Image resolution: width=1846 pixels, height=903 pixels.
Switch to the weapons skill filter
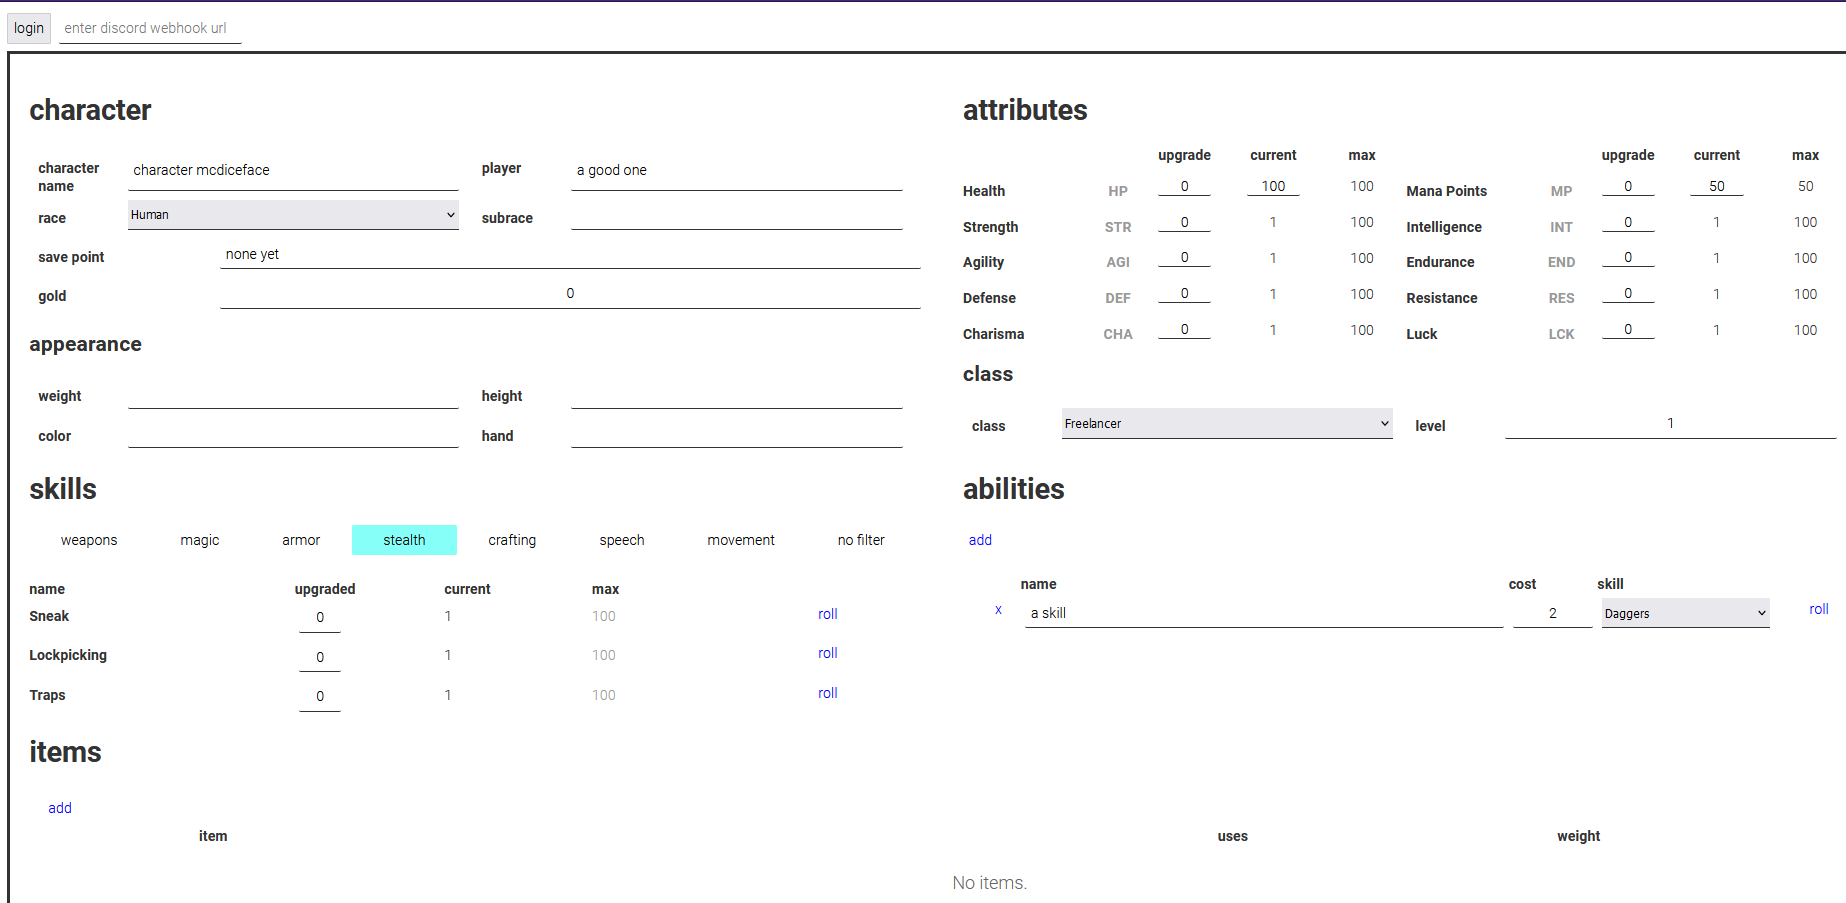[89, 540]
